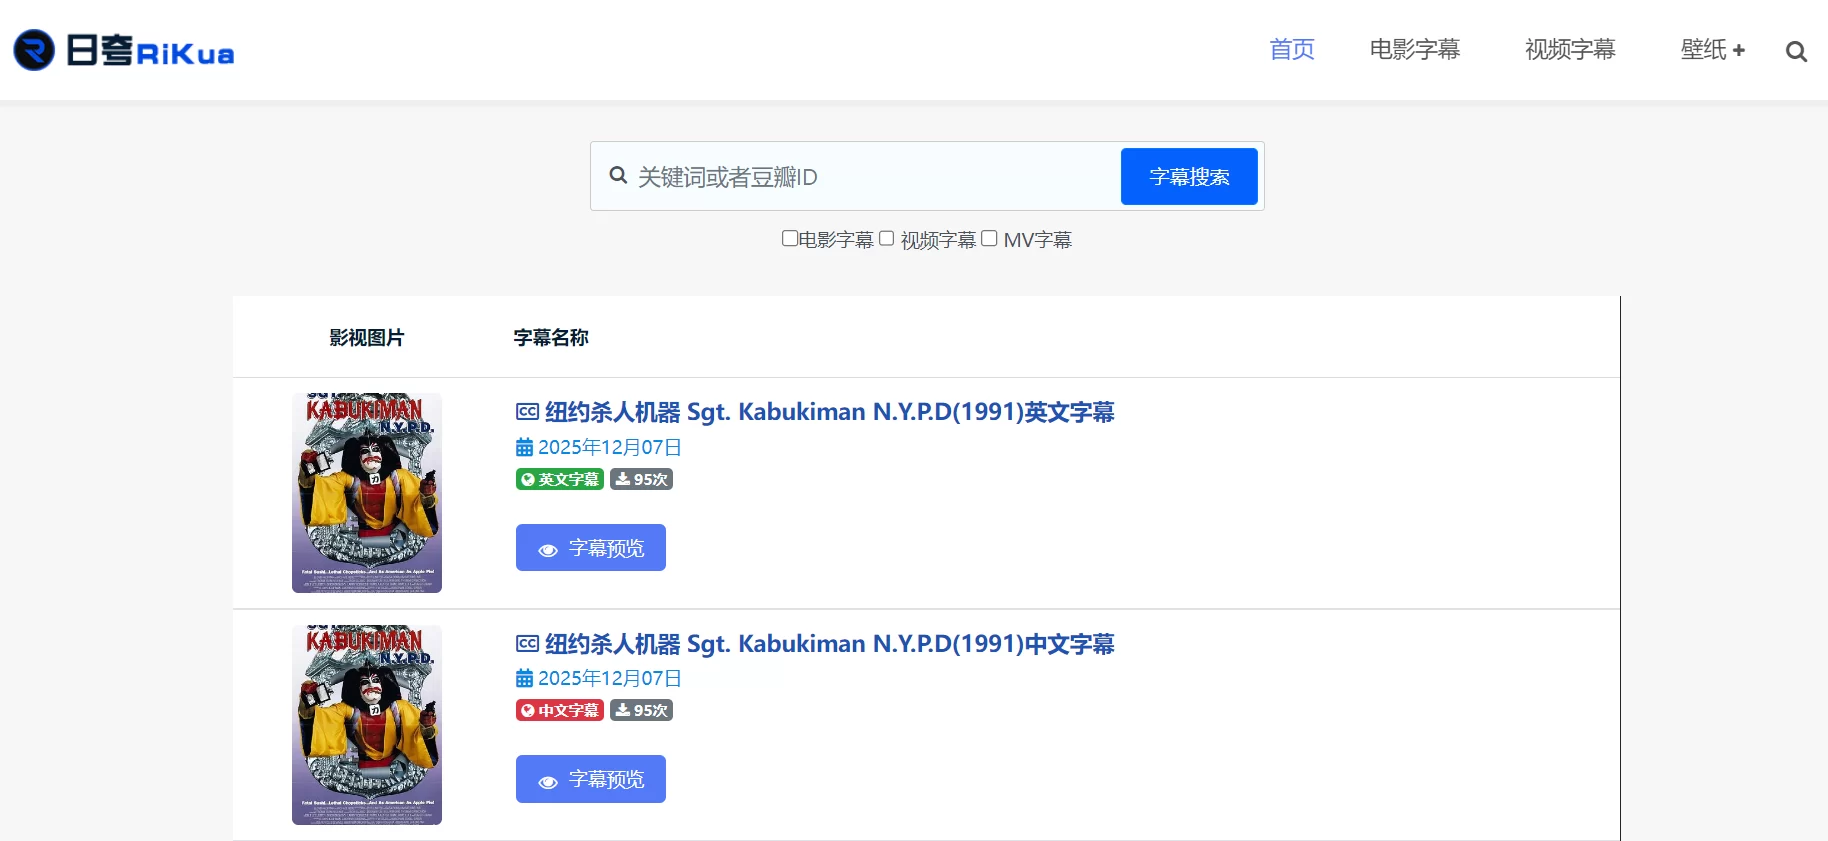Click the 影视图片 column header
1828x841 pixels.
tap(367, 338)
